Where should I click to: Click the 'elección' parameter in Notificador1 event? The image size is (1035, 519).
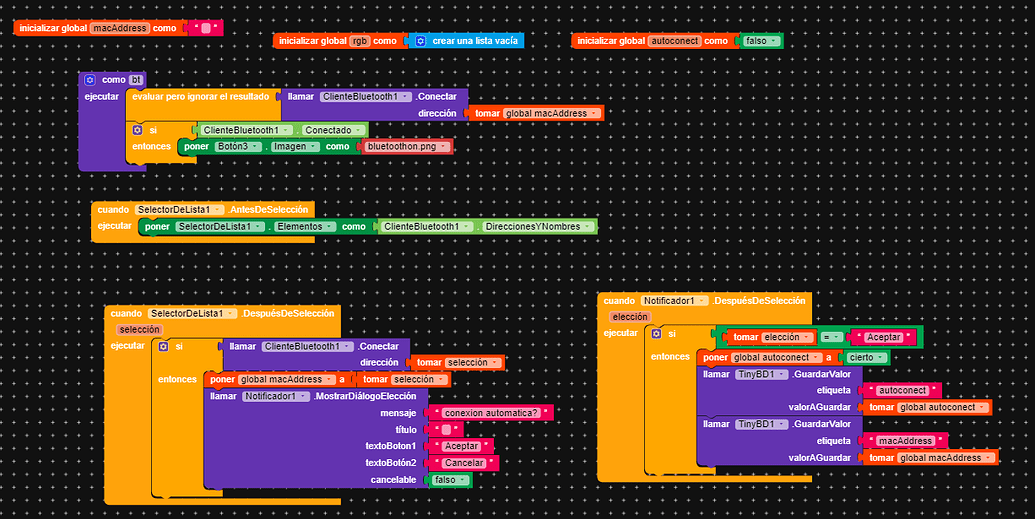point(630,317)
